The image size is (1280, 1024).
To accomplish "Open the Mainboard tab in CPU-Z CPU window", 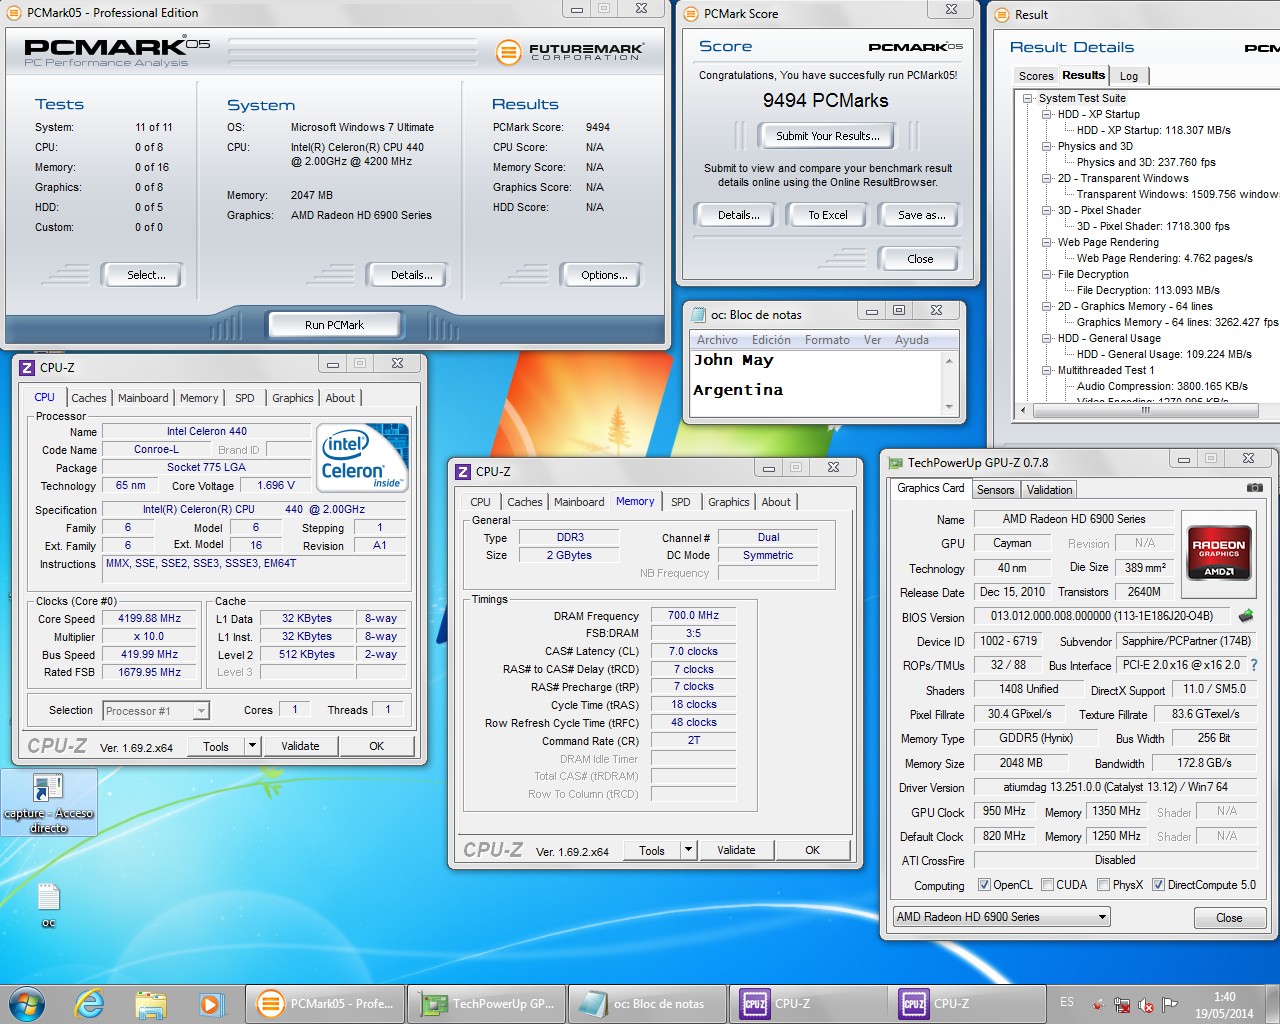I will click(x=143, y=398).
